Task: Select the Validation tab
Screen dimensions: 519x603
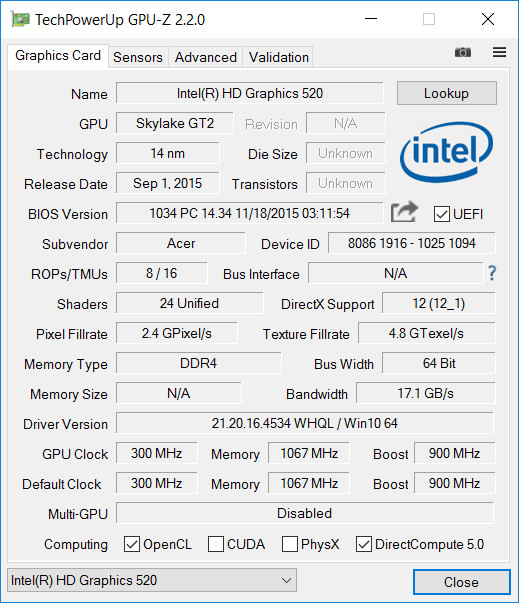Action: point(278,57)
